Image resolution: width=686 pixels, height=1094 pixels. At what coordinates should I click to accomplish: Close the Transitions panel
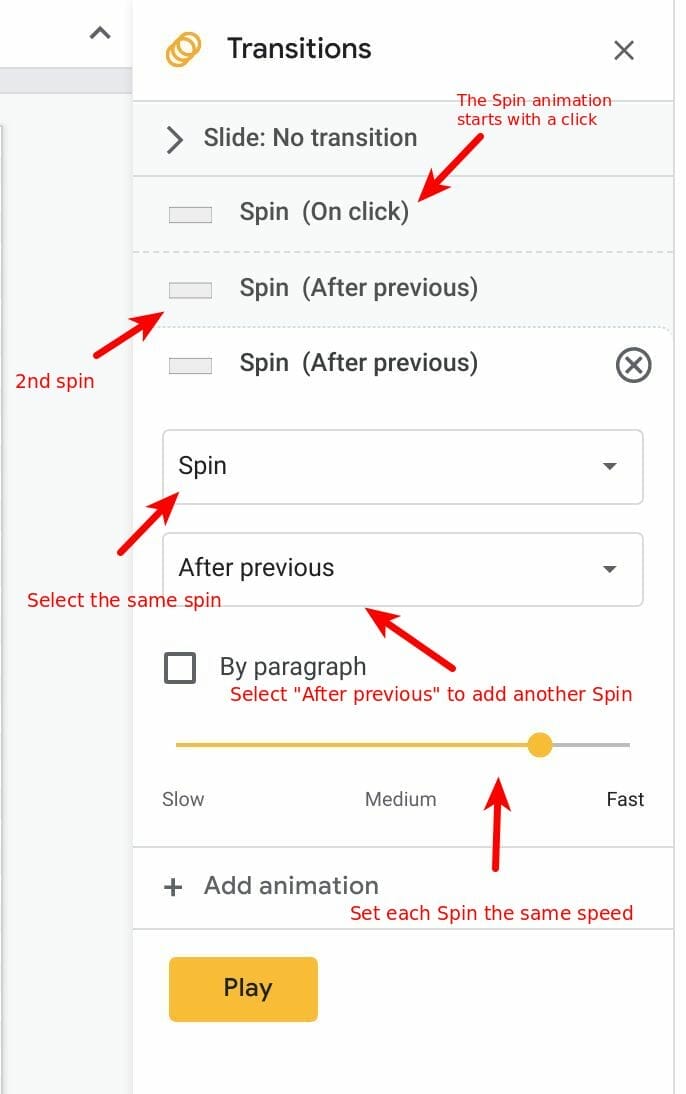623,50
